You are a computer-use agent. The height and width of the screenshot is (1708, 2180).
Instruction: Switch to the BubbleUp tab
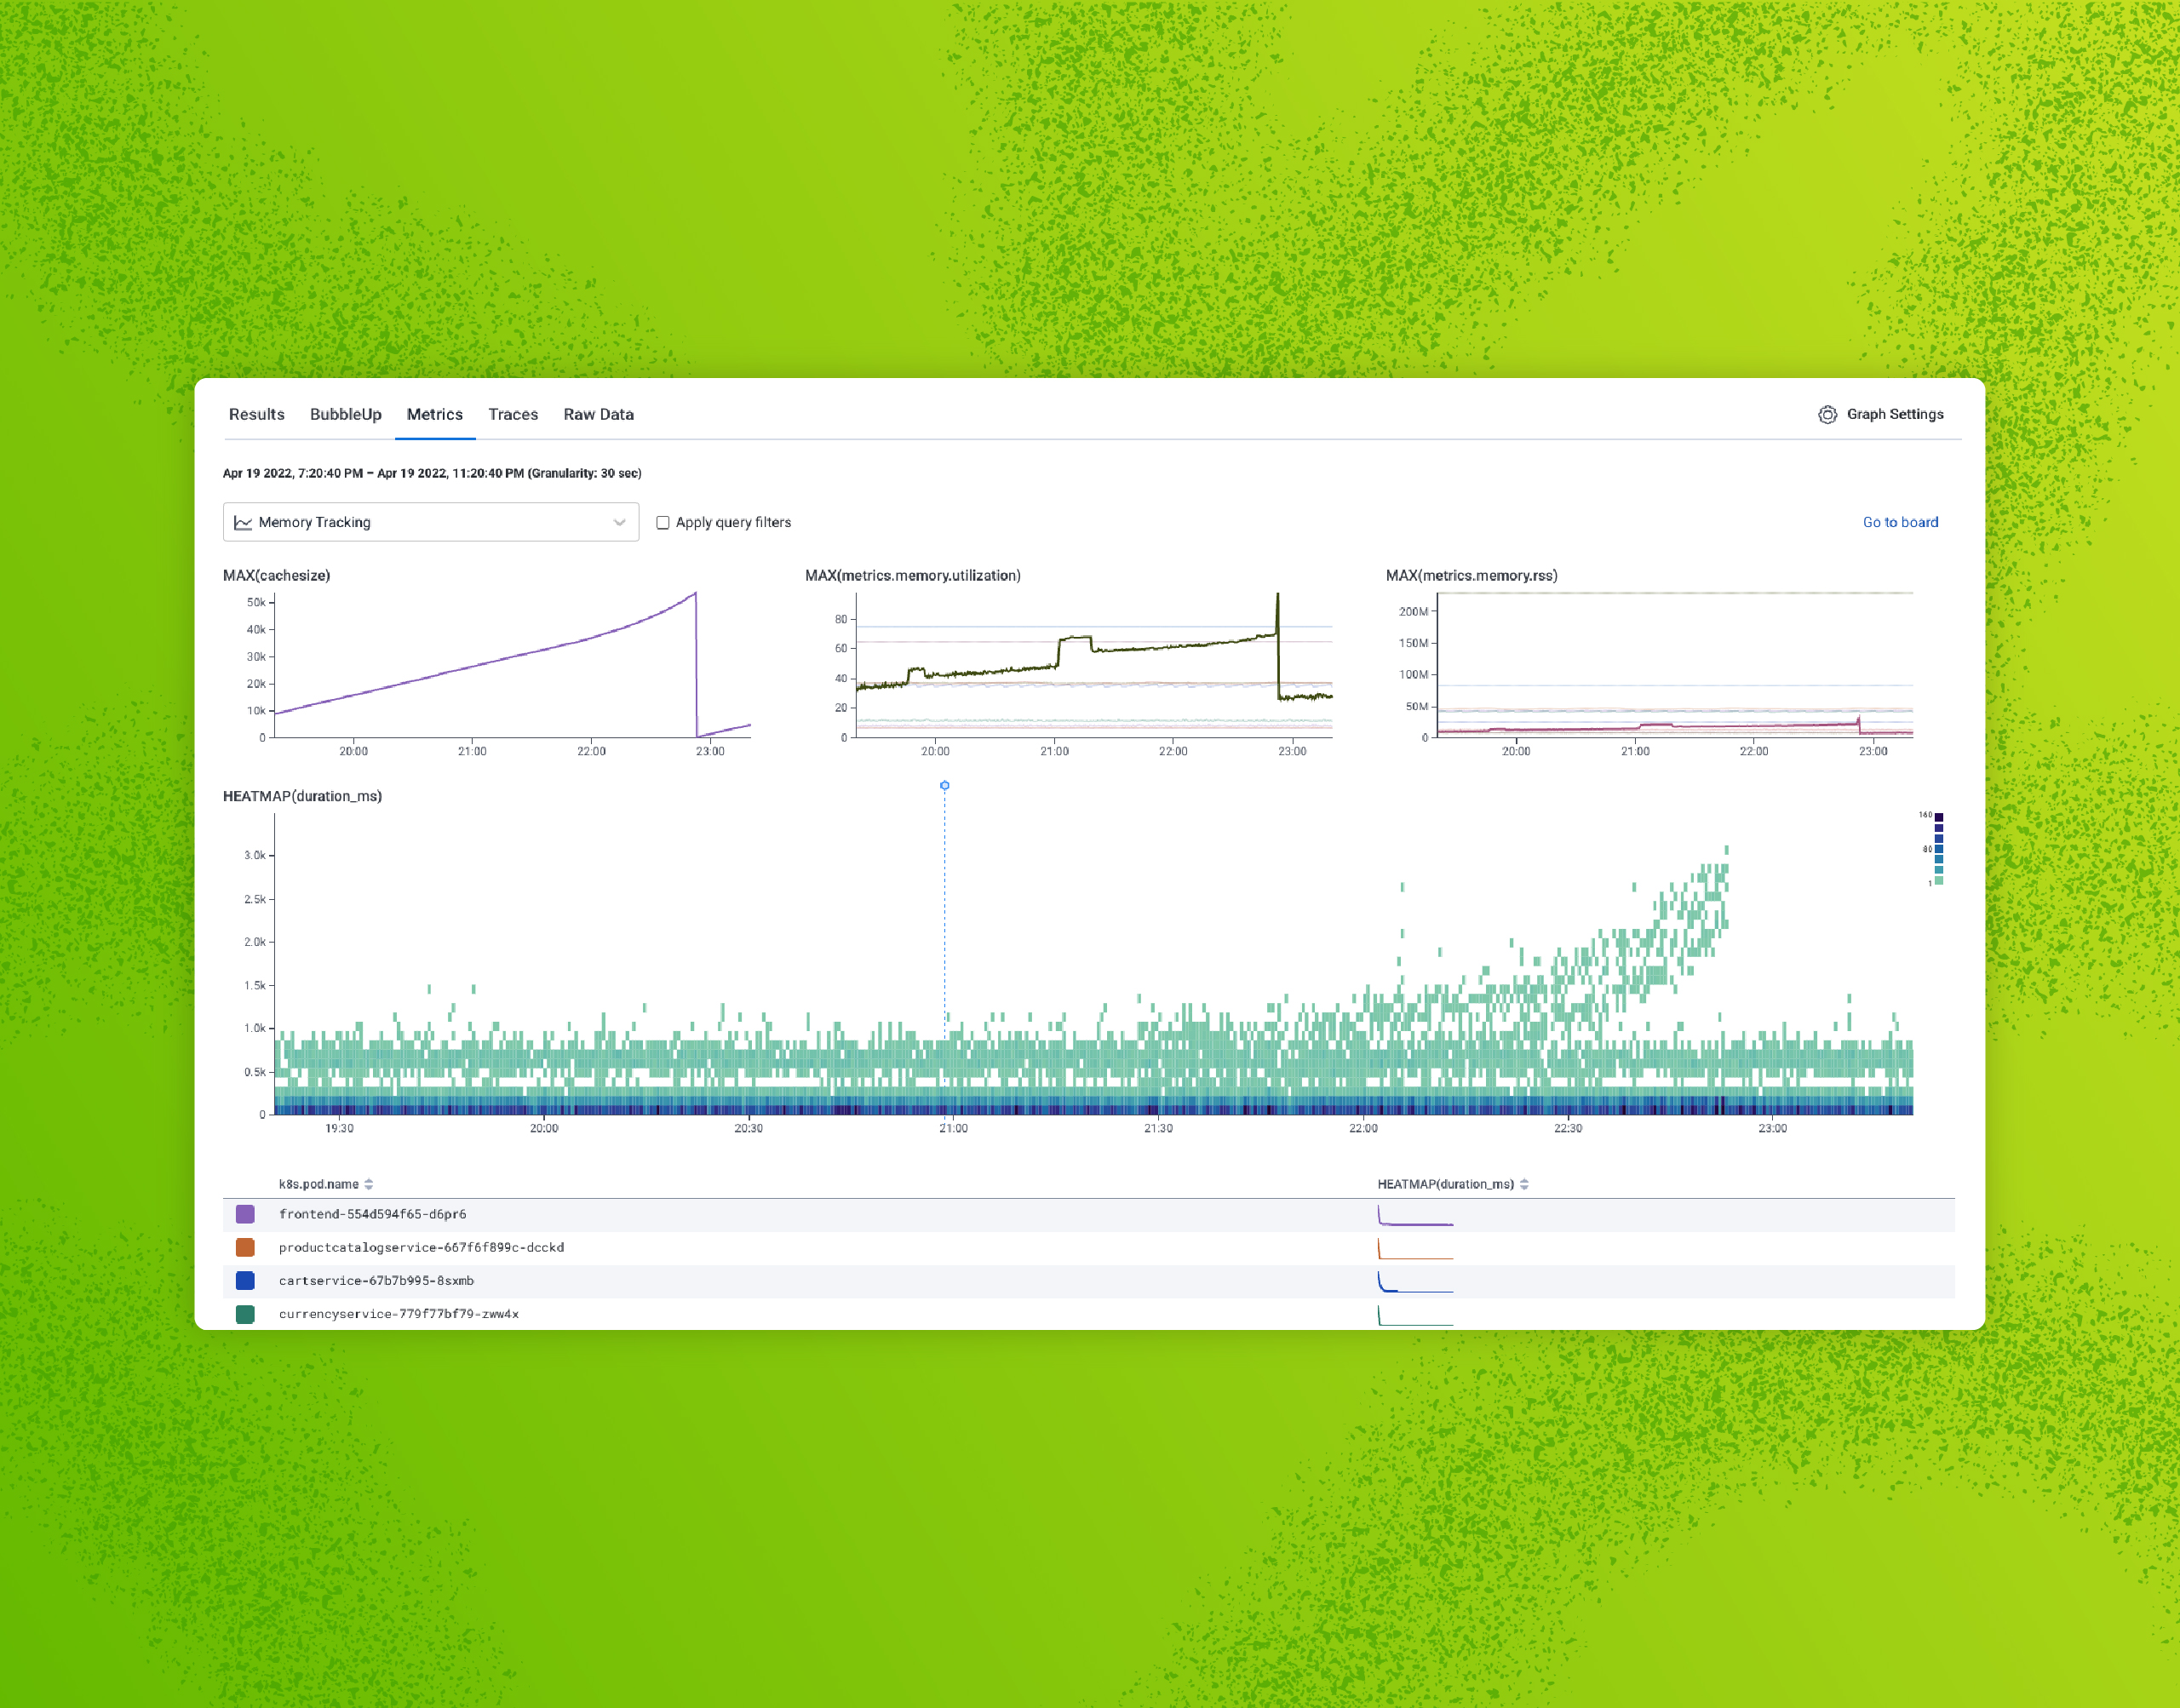coord(345,414)
